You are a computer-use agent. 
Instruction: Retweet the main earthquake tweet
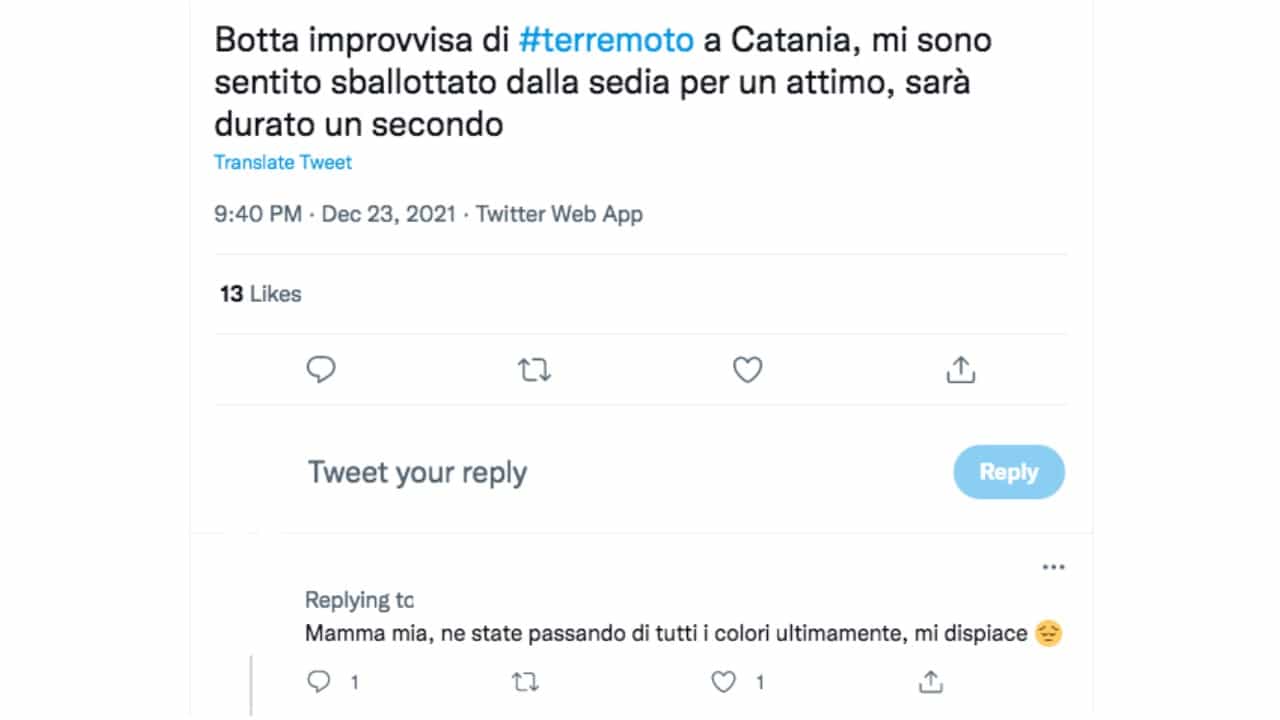point(534,371)
